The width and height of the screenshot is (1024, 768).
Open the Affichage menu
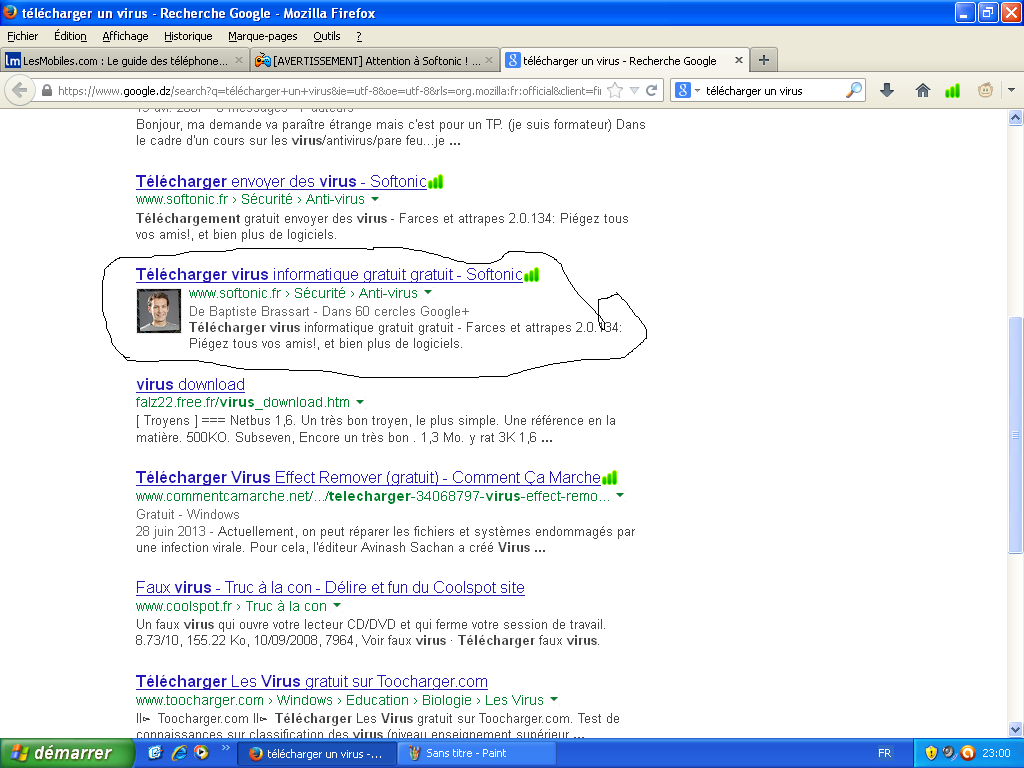[125, 36]
